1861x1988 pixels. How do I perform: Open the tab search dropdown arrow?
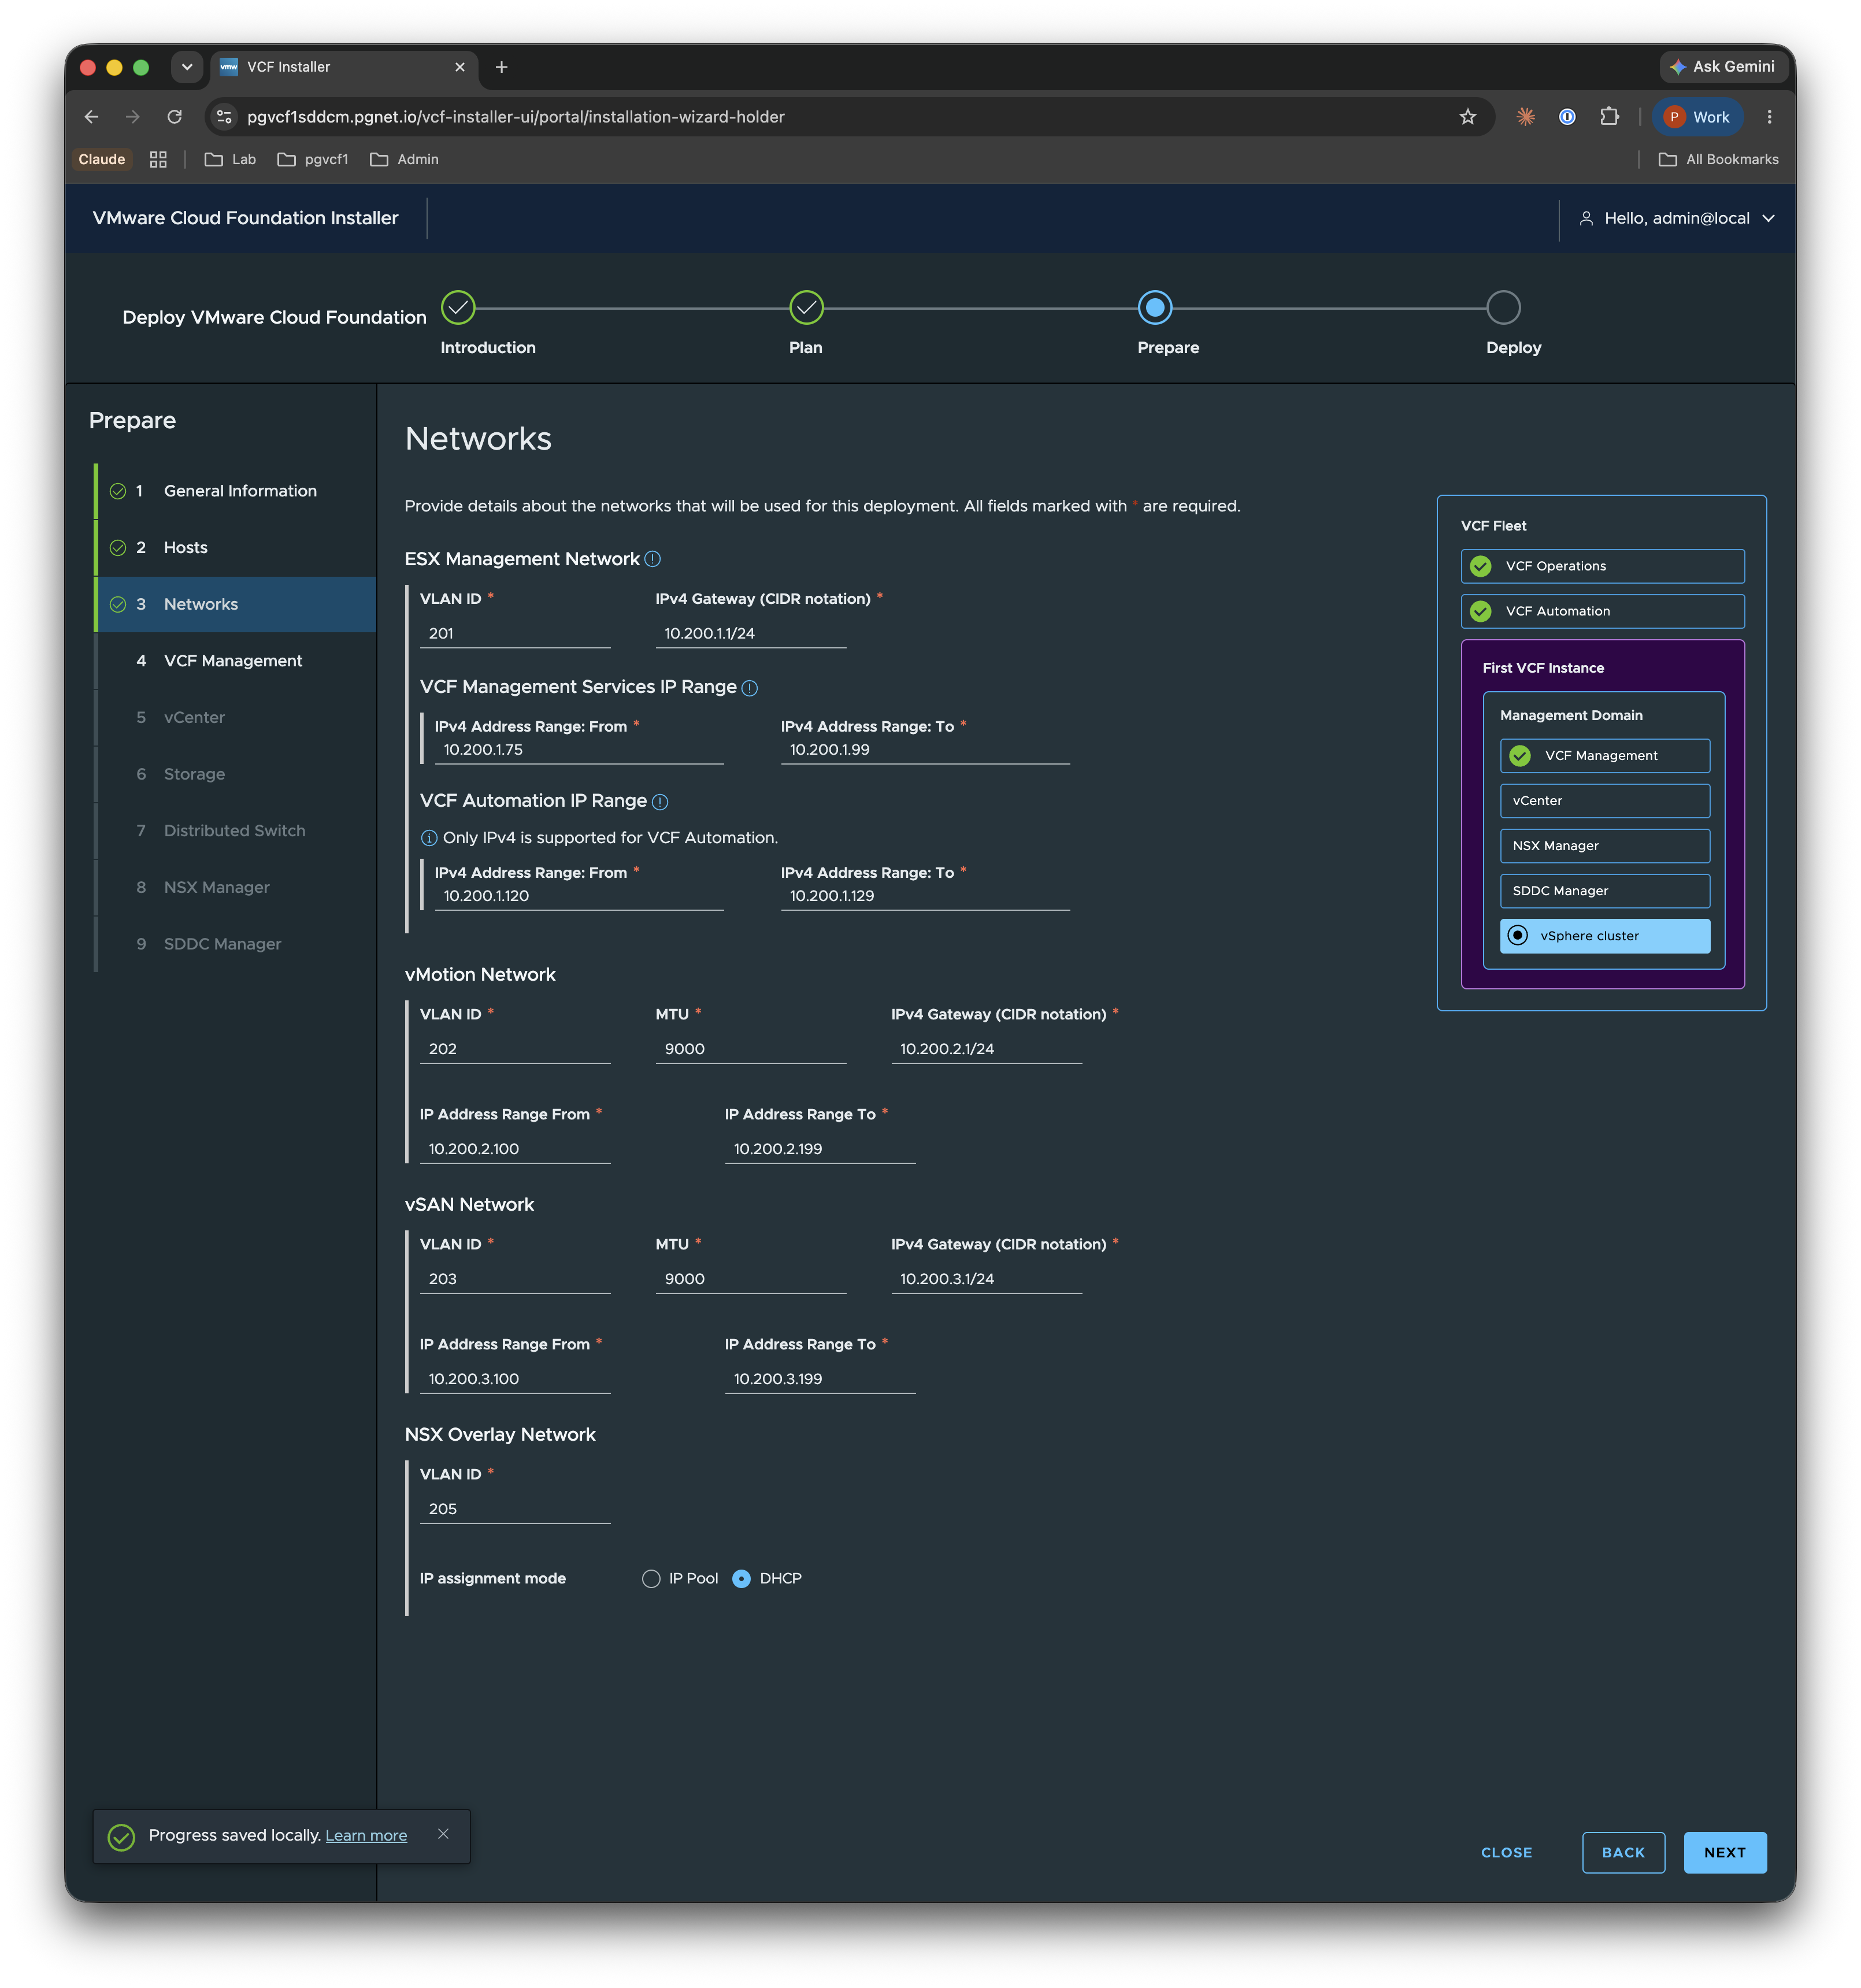(x=187, y=67)
